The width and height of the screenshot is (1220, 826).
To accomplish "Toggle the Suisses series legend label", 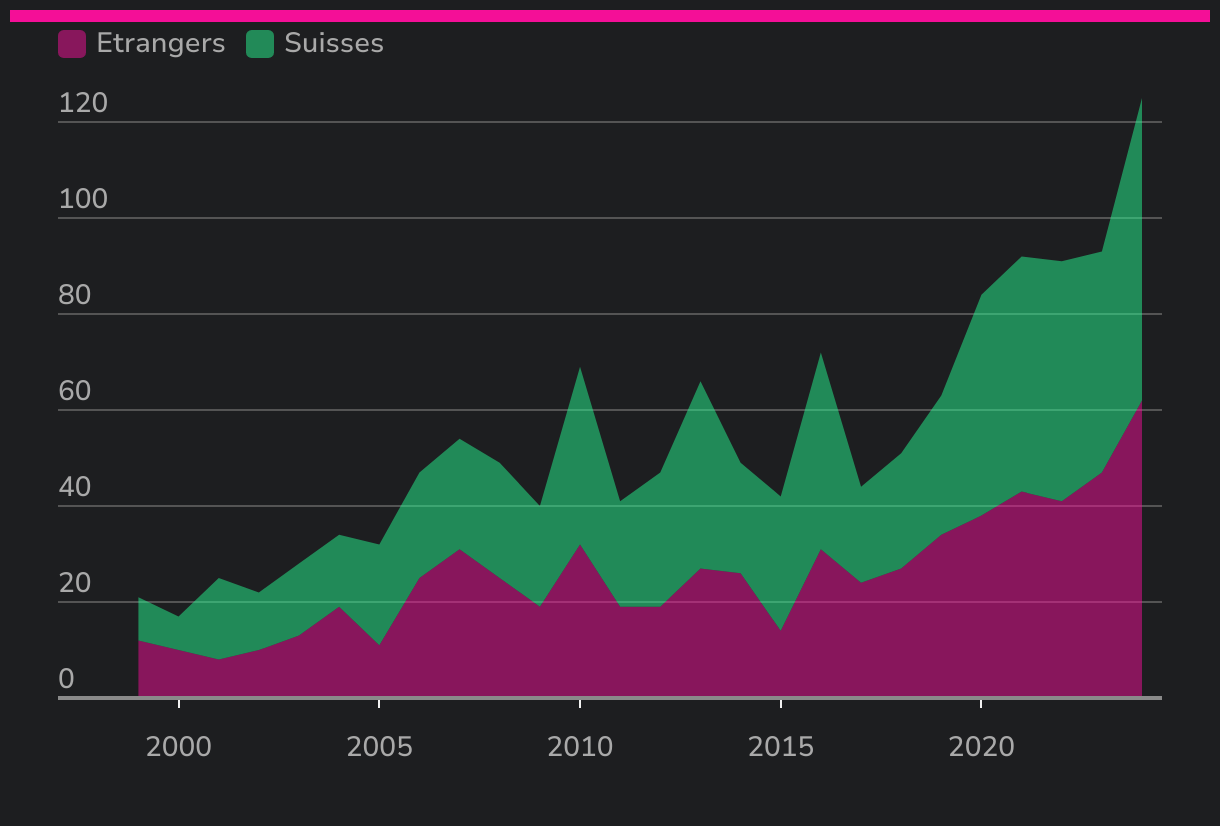I will click(x=333, y=44).
